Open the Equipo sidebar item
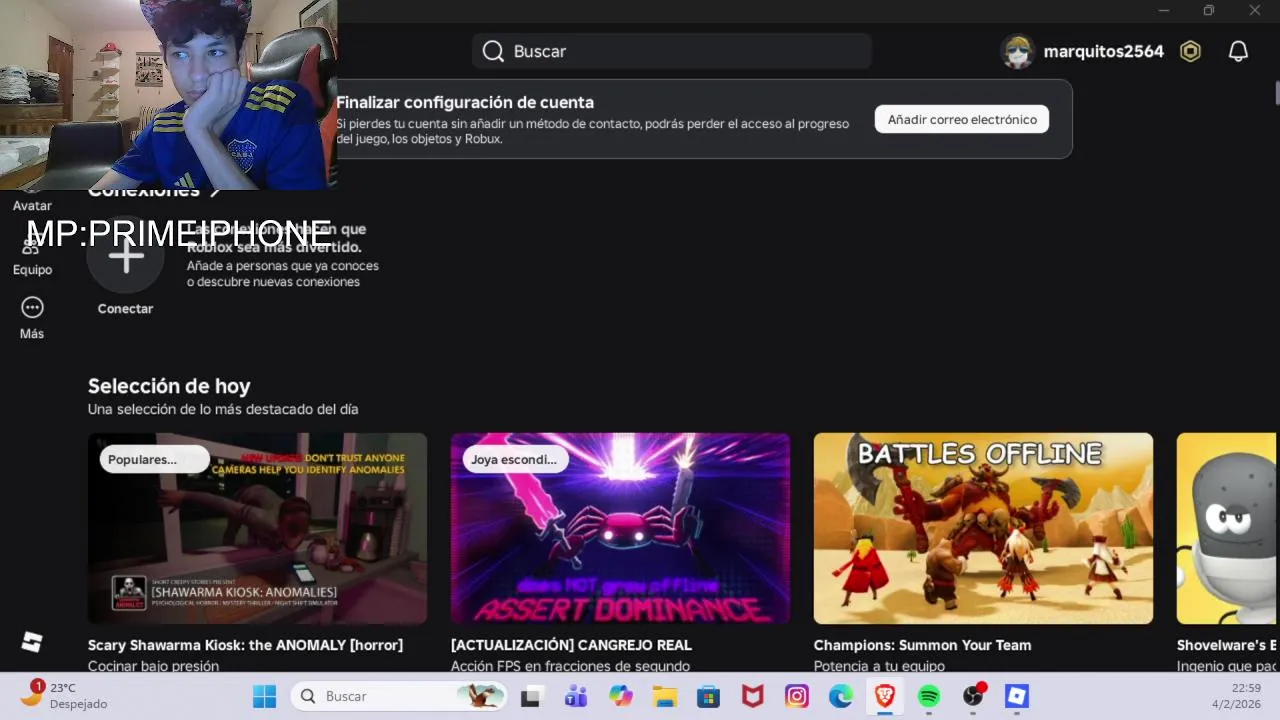This screenshot has height=720, width=1280. pos(32,257)
